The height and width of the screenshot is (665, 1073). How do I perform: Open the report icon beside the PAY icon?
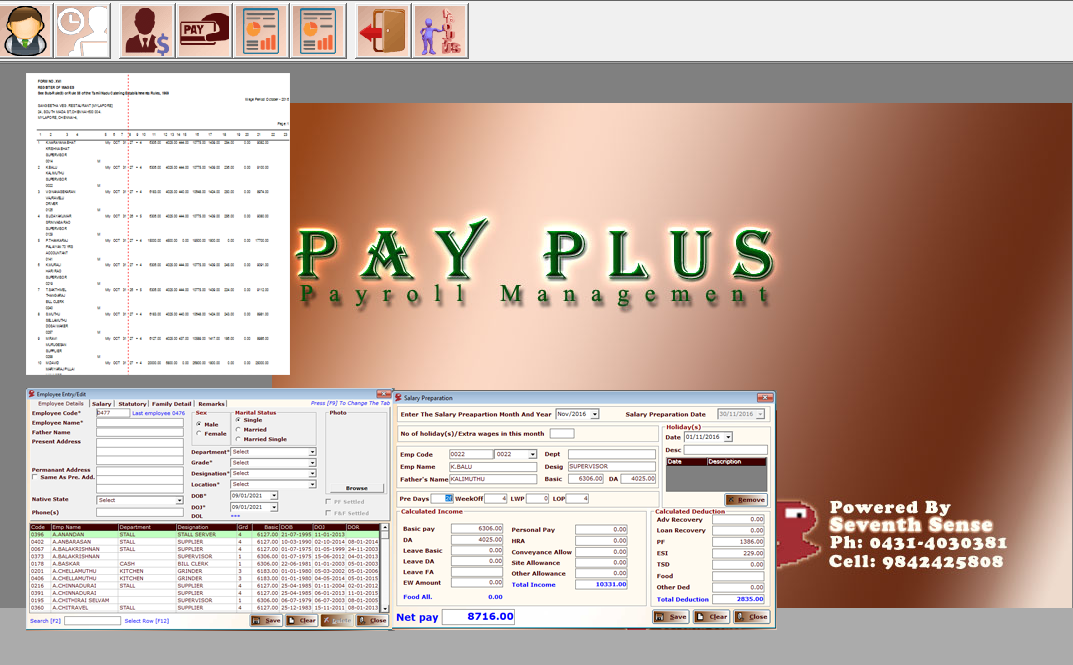click(x=260, y=29)
